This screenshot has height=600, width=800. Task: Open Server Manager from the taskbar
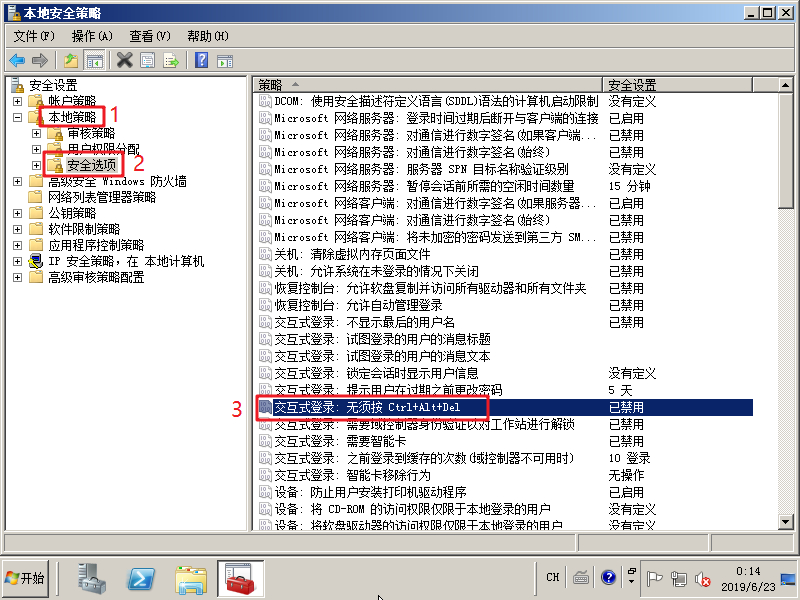[94, 578]
